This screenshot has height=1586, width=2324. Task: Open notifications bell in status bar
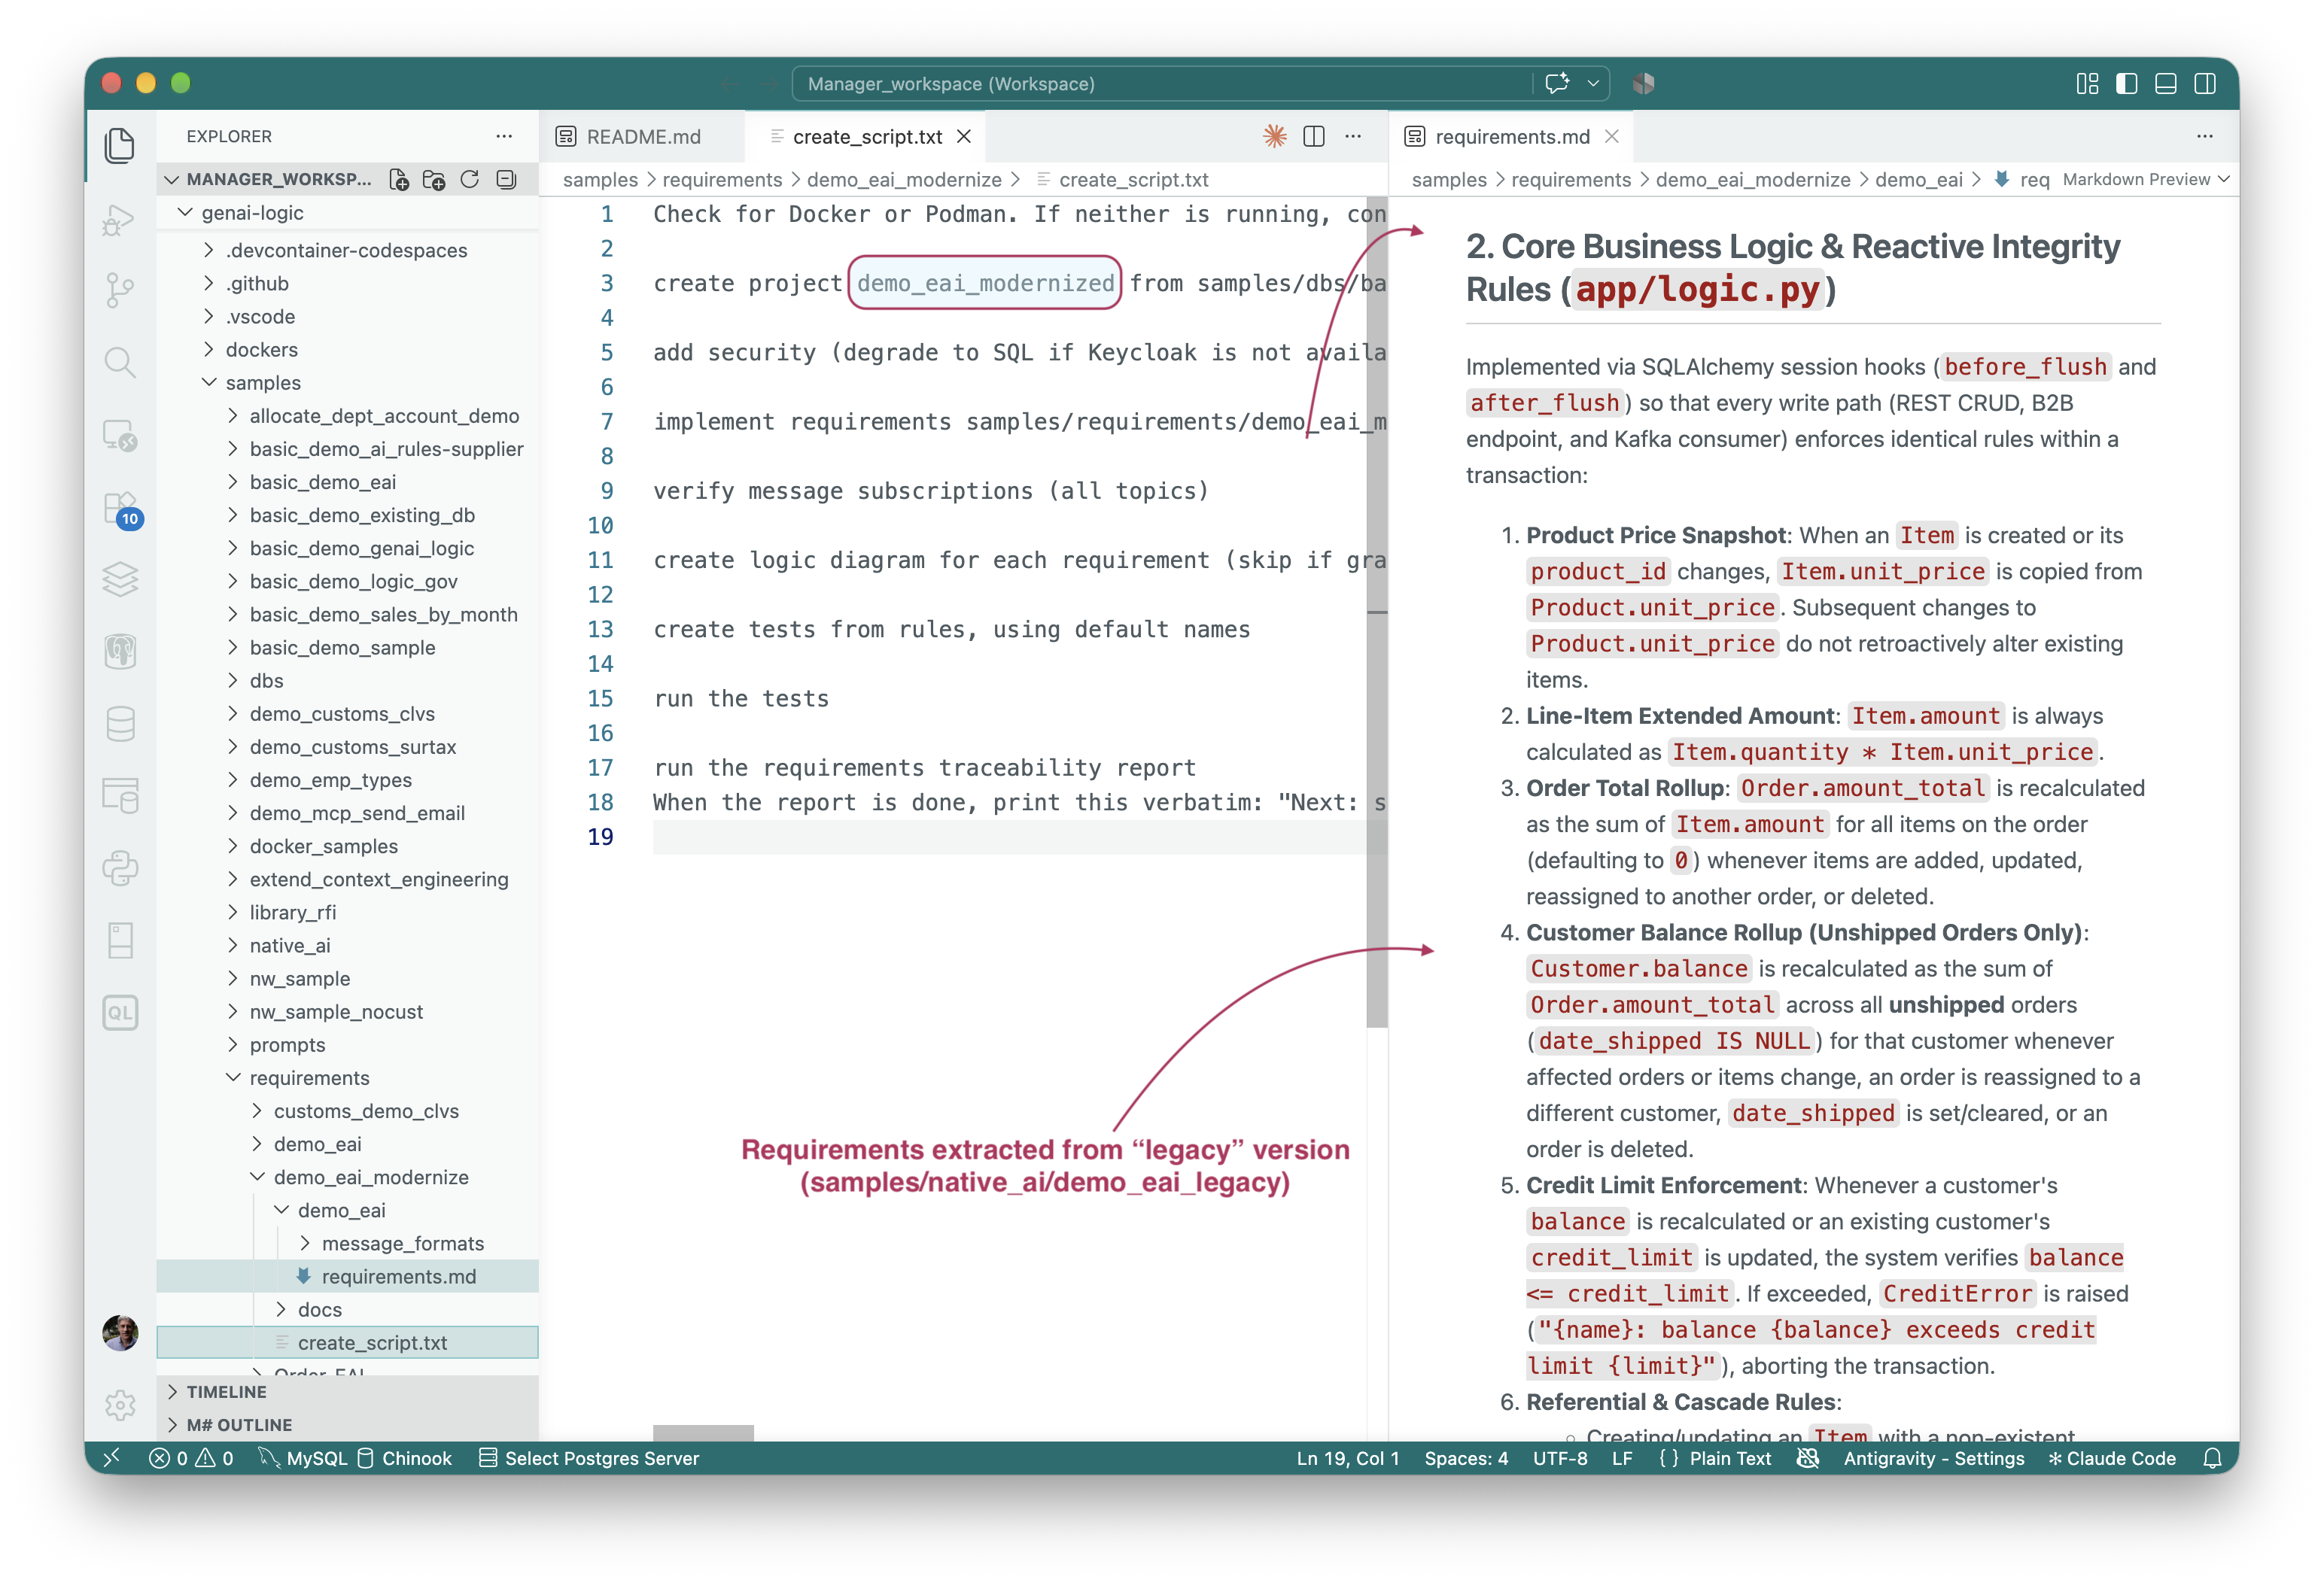point(2212,1458)
